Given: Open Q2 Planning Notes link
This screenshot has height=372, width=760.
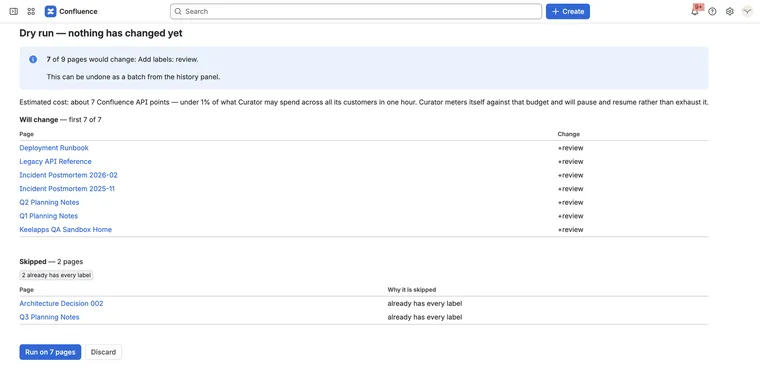Looking at the screenshot, I should point(49,202).
